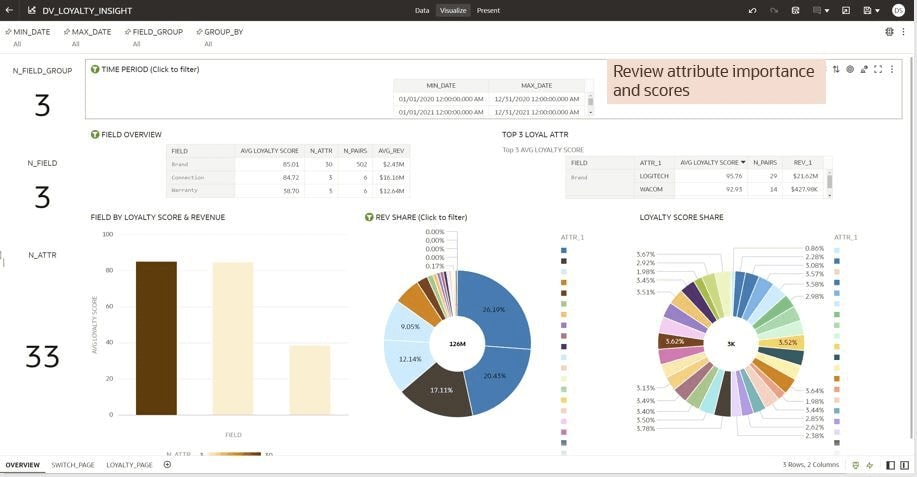The image size is (917, 477).
Task: Switch to the Present mode tab
Action: [488, 10]
